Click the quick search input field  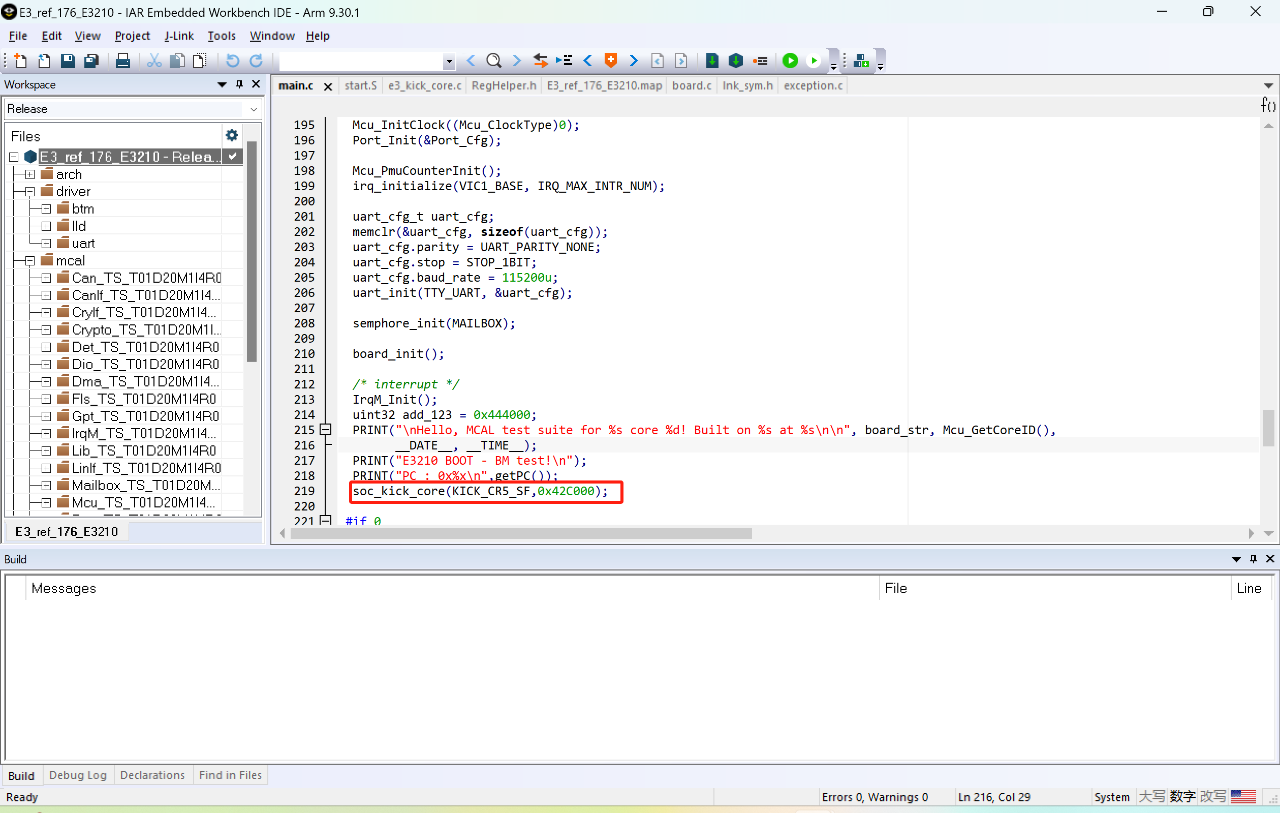click(x=360, y=61)
